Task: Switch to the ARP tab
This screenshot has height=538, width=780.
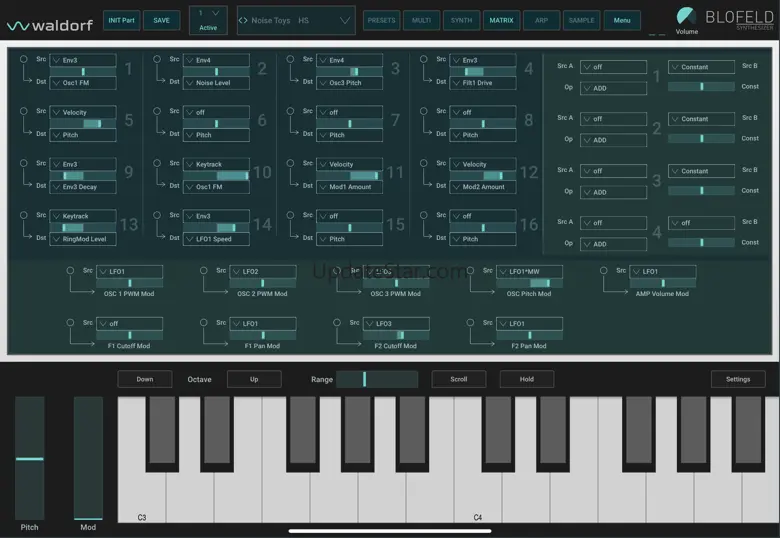Action: 541,20
